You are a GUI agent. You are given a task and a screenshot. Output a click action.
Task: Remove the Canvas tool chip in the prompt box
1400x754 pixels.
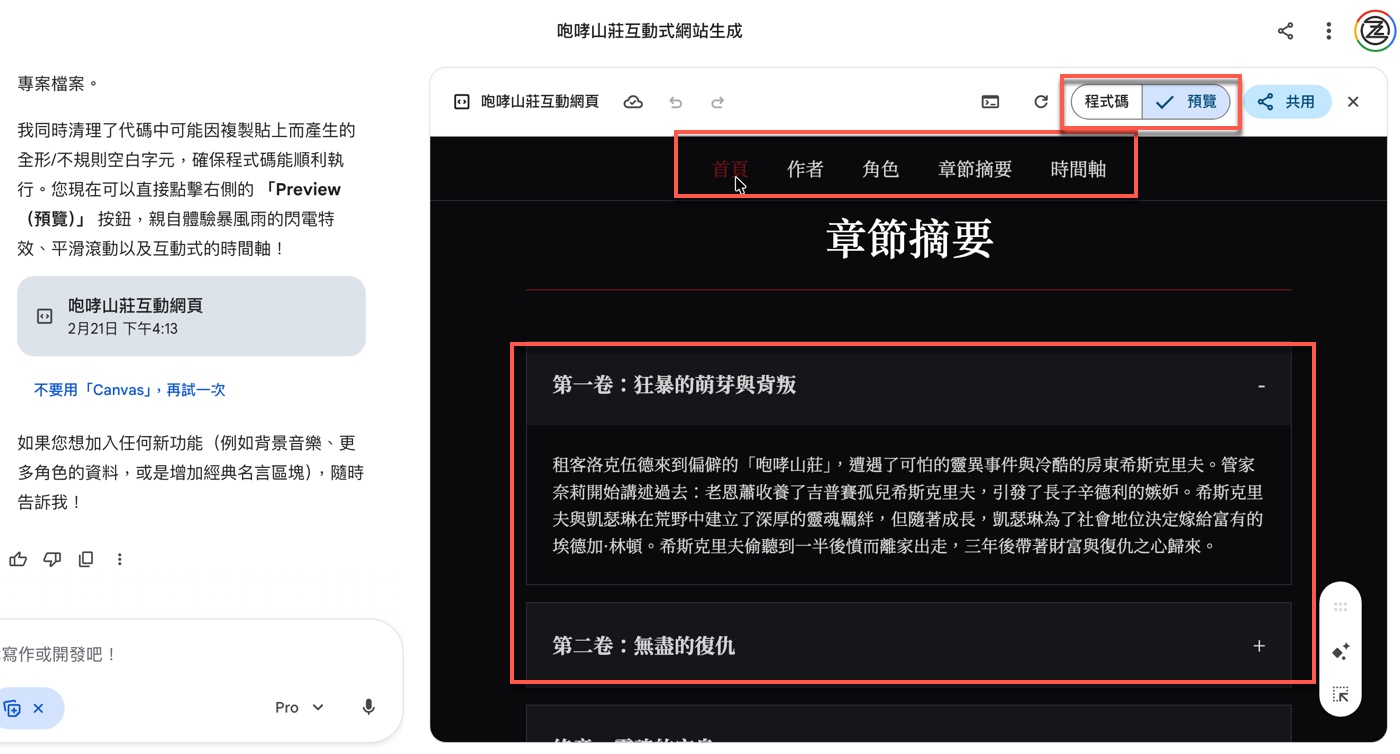(38, 708)
